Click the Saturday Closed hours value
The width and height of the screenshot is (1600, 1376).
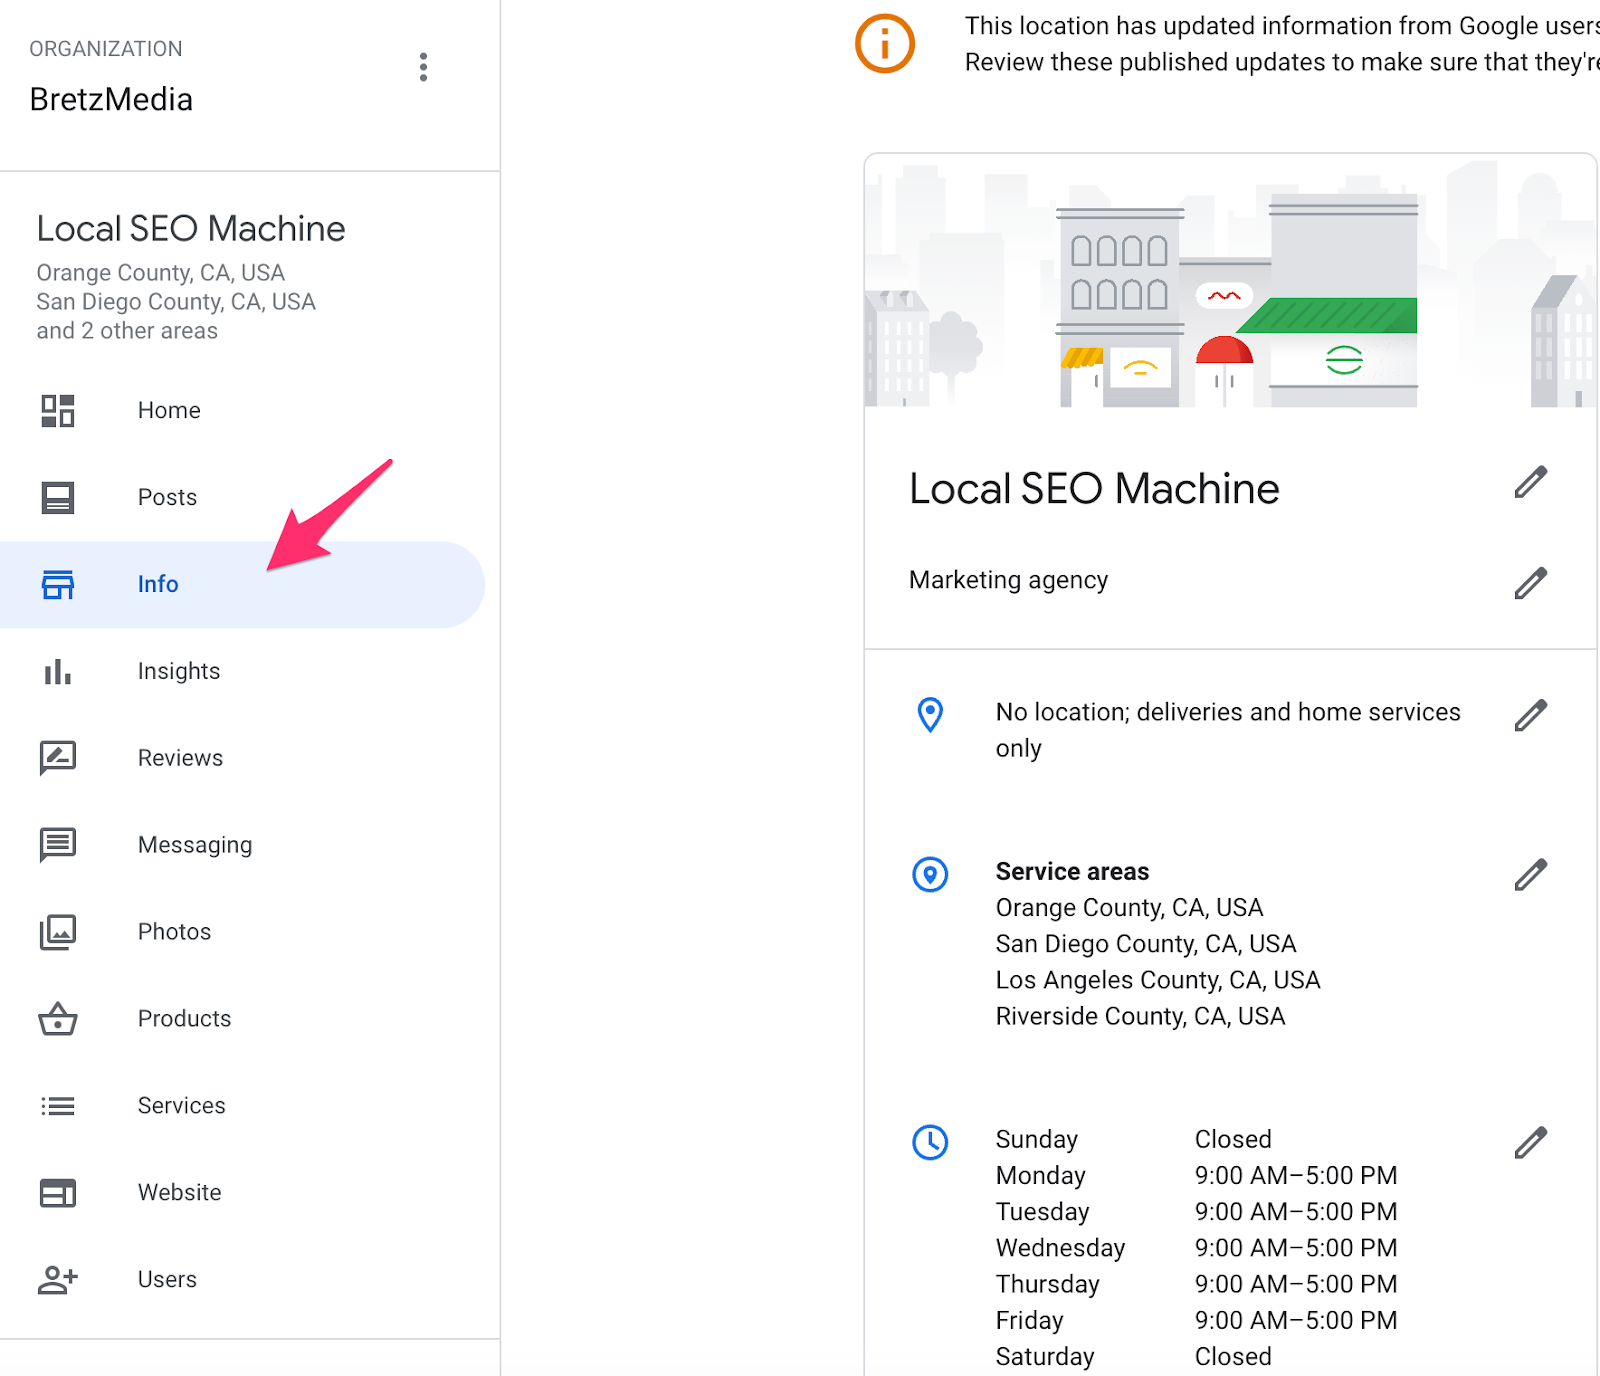click(1233, 1357)
